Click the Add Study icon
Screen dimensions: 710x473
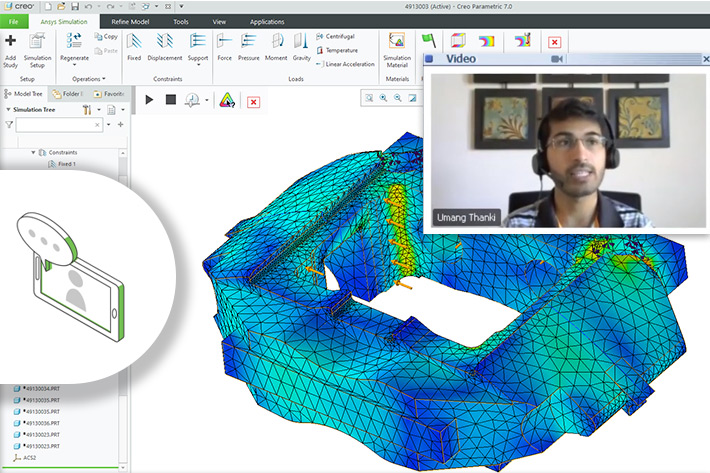pyautogui.click(x=10, y=46)
